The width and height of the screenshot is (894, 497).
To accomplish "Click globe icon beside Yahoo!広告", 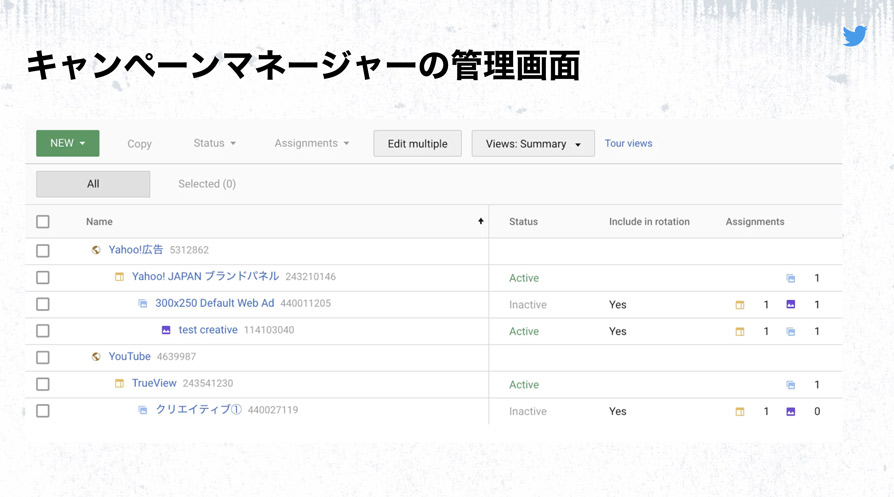I will click(x=96, y=250).
